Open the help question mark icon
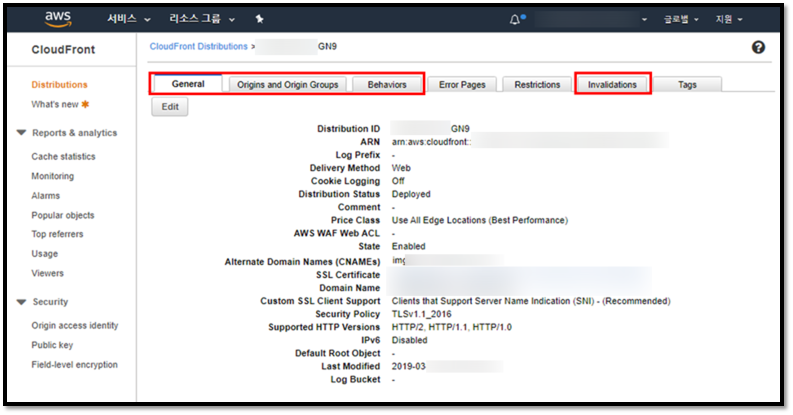793x415 pixels. (x=758, y=47)
